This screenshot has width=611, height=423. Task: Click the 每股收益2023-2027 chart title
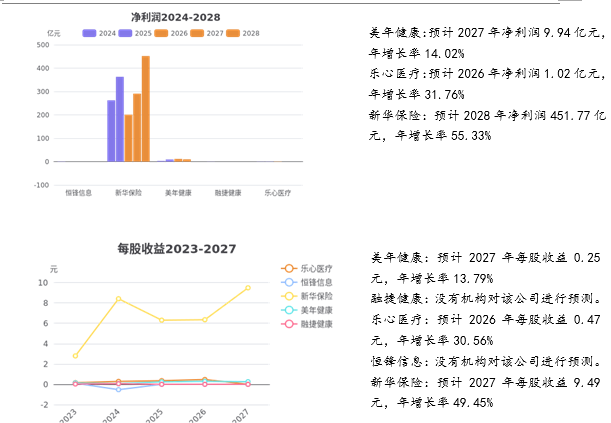click(x=177, y=249)
